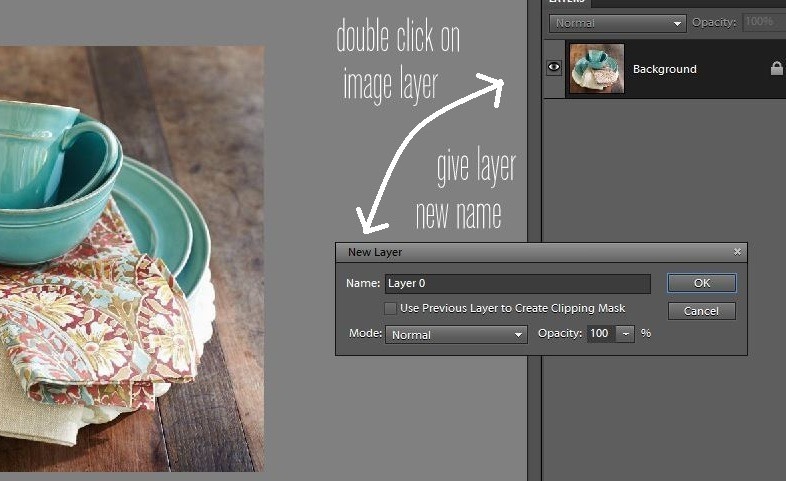Open the Opacity slider arrow in dialog

click(x=626, y=334)
